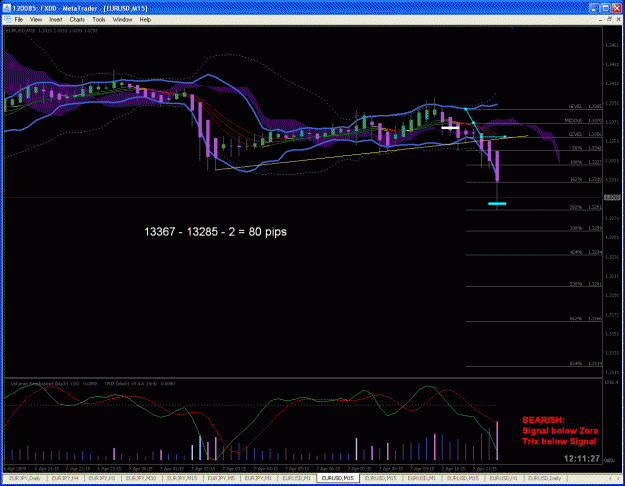Open the View menu
This screenshot has width=625, height=486.
pos(36,19)
